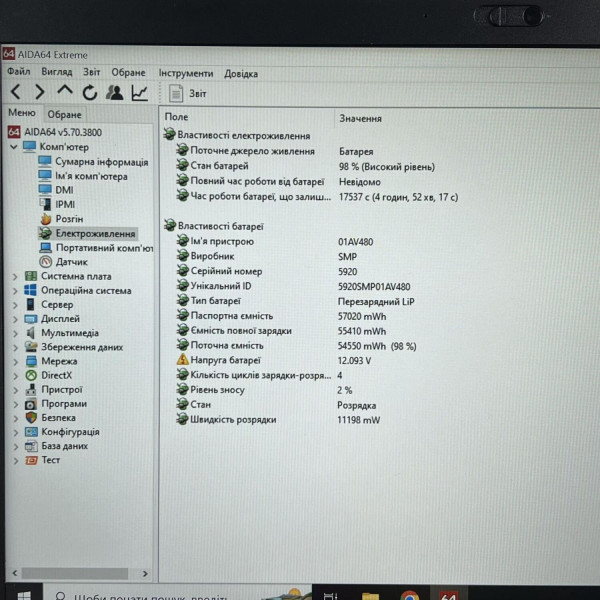600x600 pixels.
Task: Click the Конфігурація tree icon
Action: [31, 432]
